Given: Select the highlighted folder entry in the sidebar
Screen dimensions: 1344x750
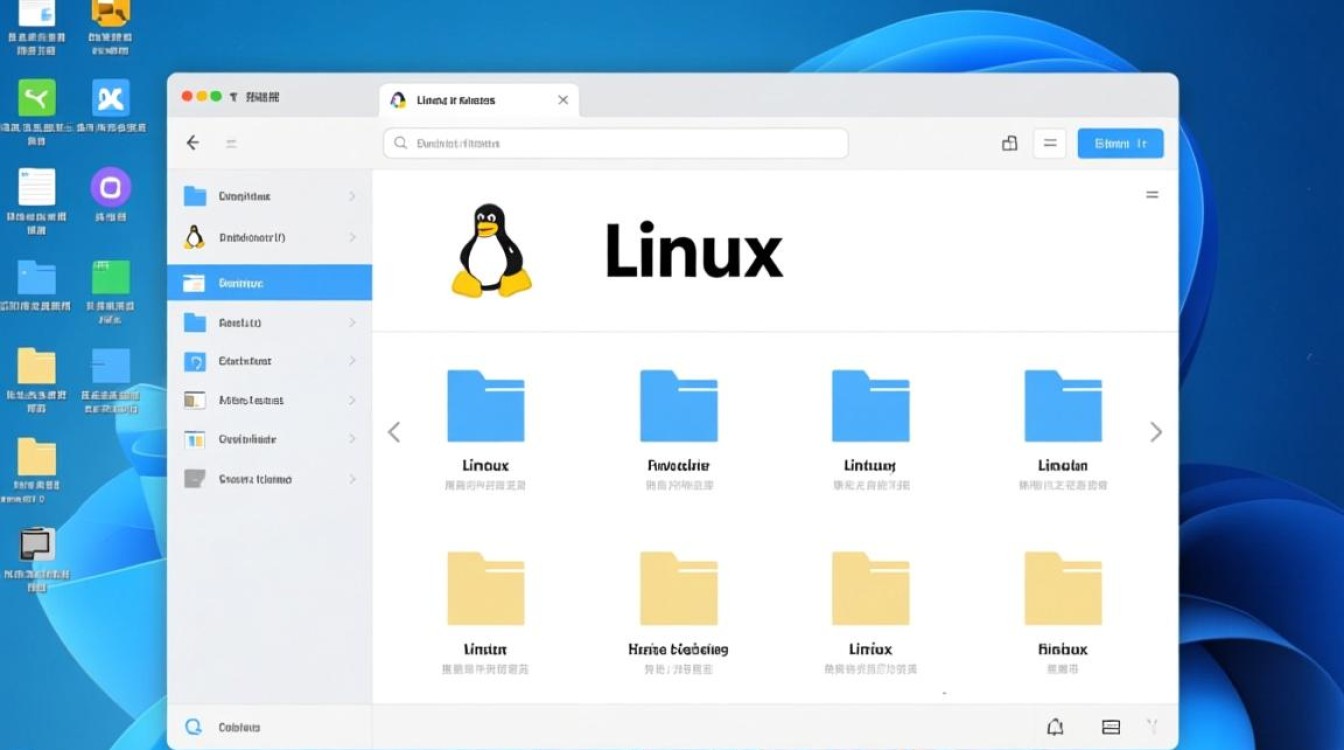Looking at the screenshot, I should click(268, 282).
